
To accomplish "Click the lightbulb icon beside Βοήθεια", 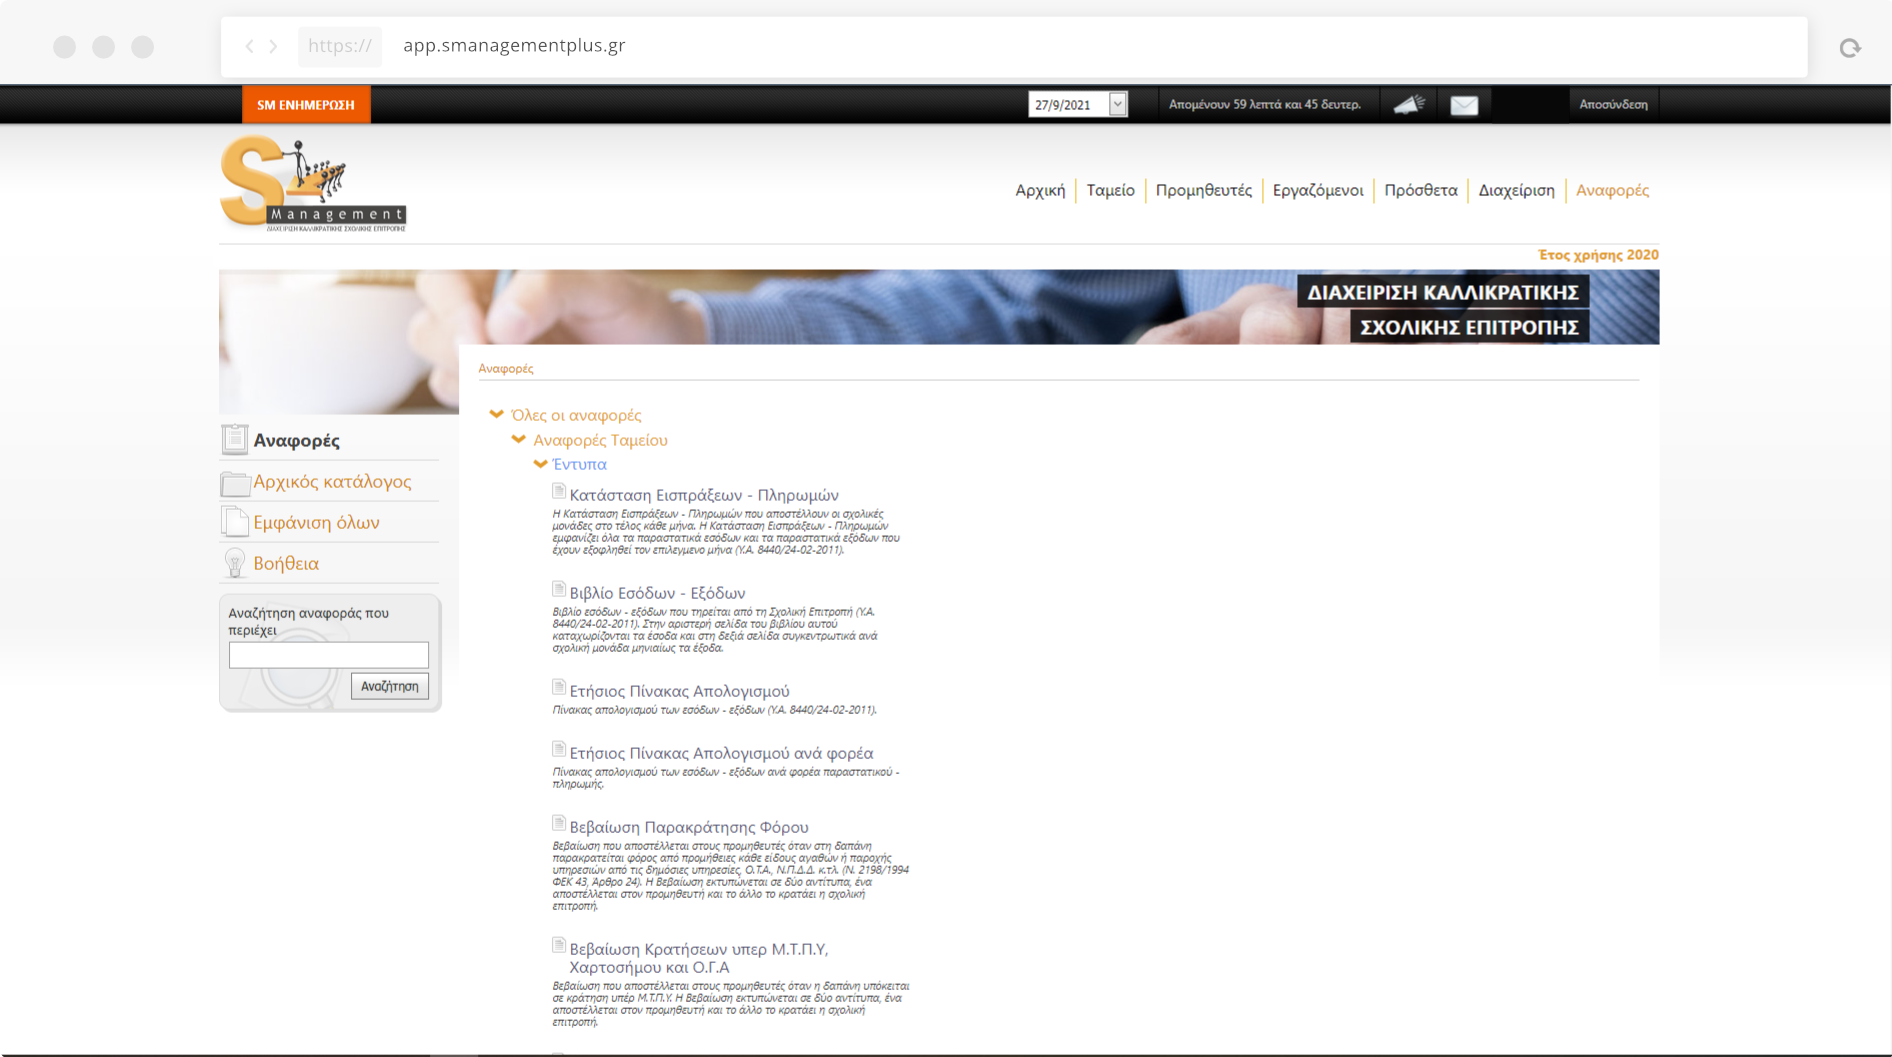I will click(x=235, y=564).
